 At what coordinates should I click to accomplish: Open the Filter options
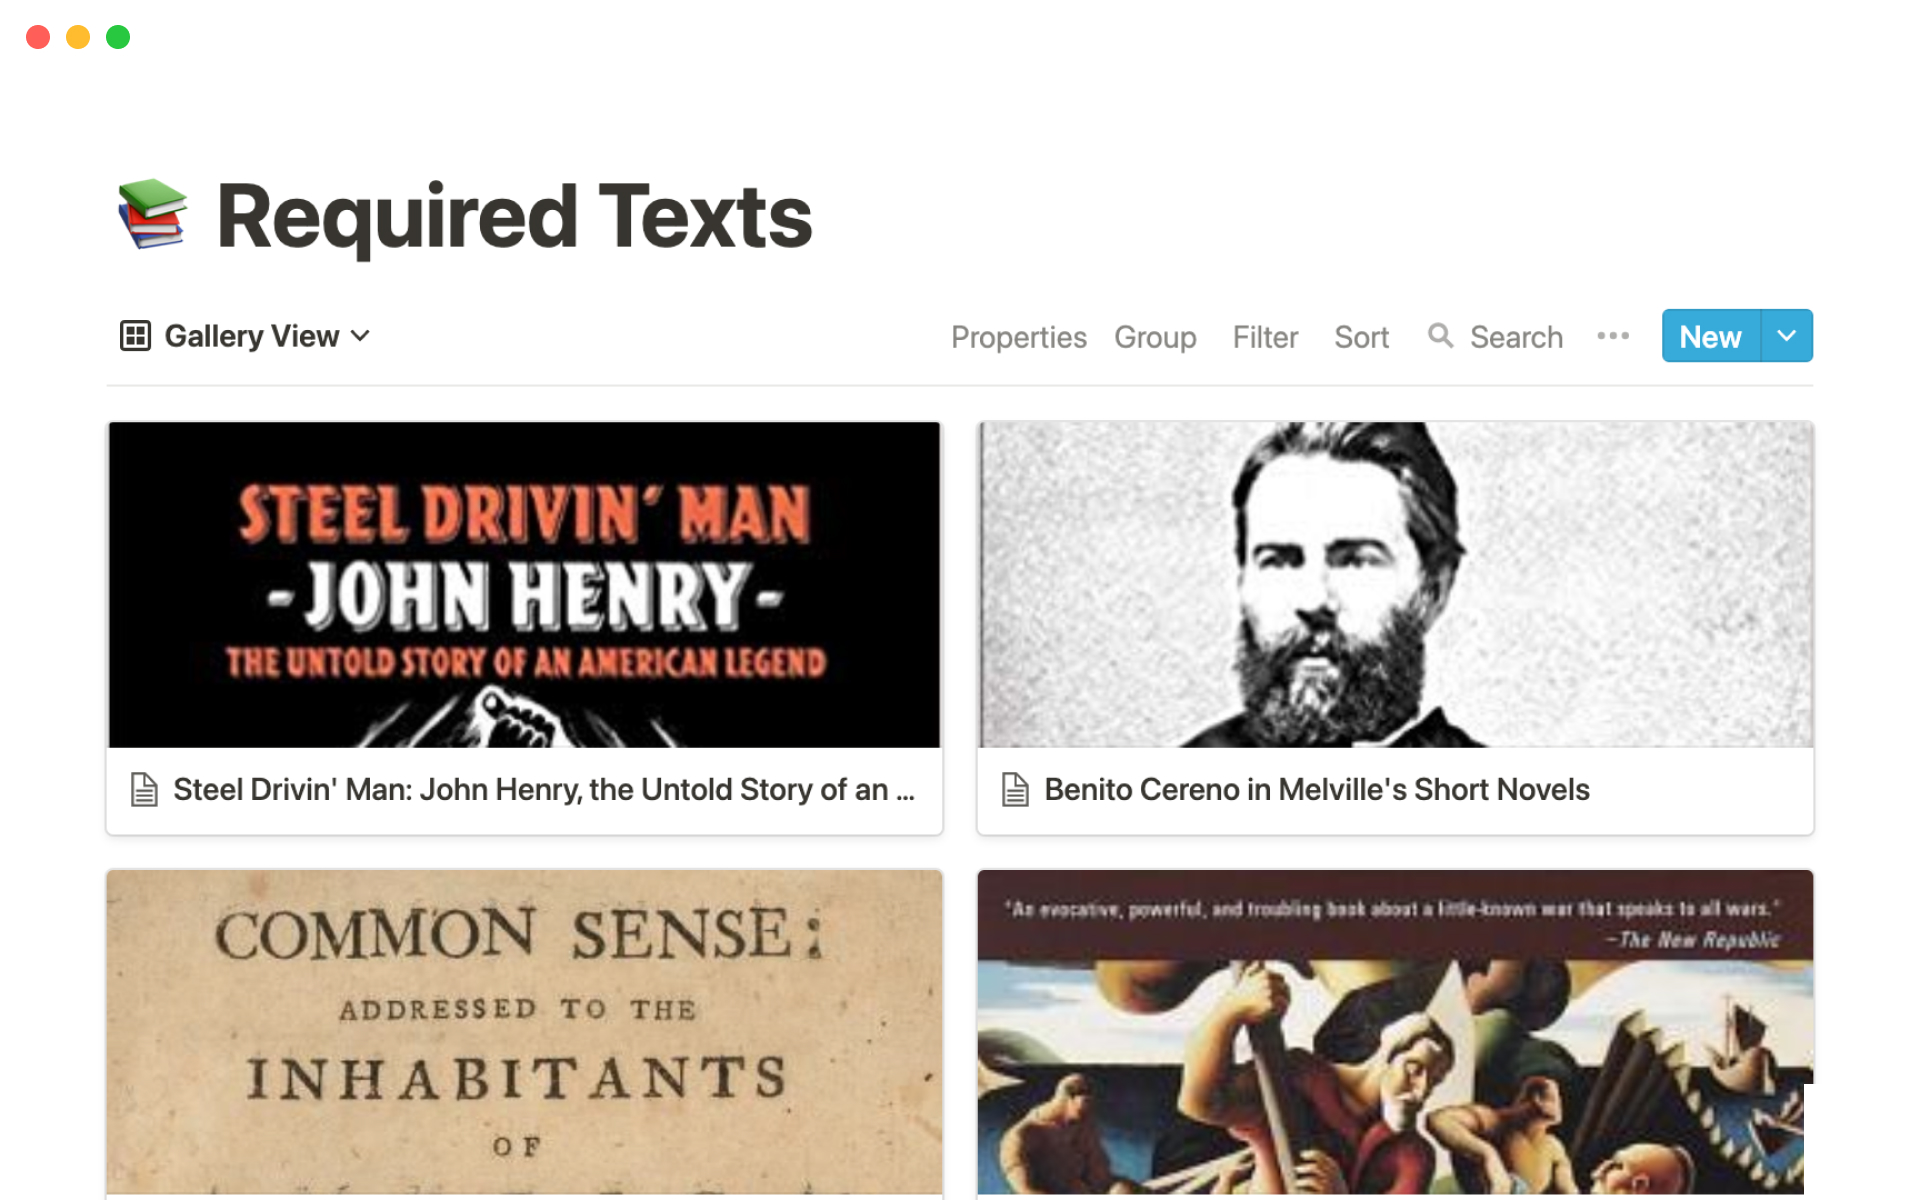1265,337
